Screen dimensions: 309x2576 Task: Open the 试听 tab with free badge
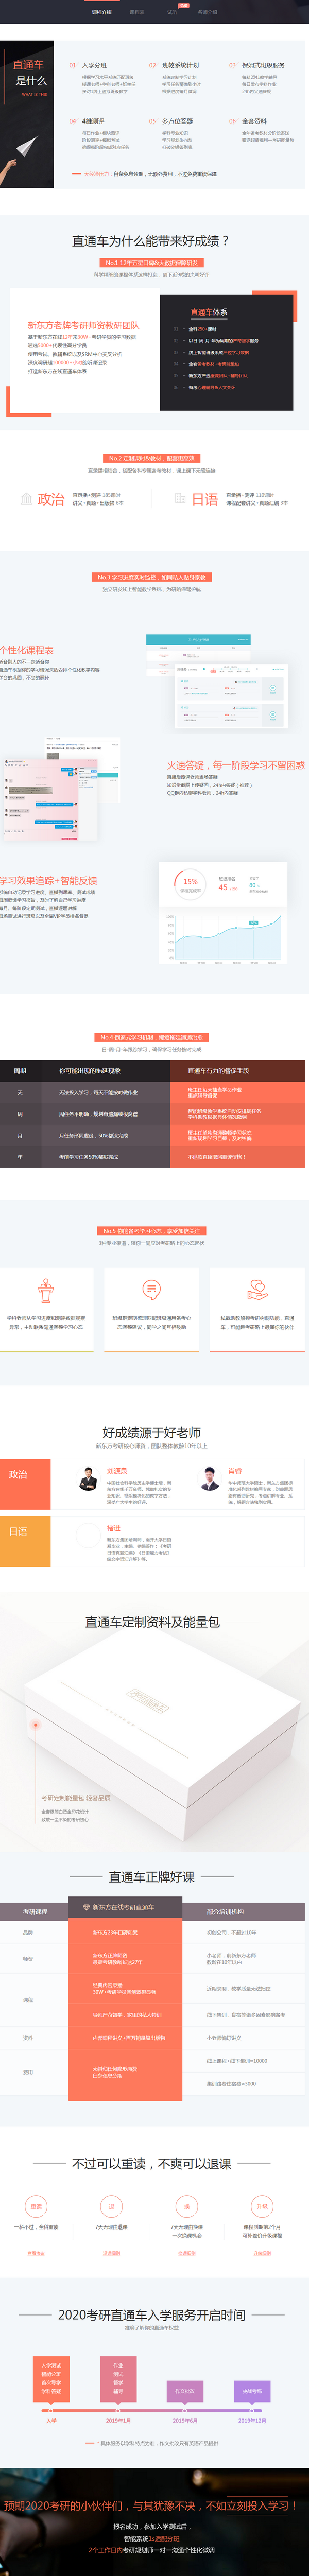[172, 12]
